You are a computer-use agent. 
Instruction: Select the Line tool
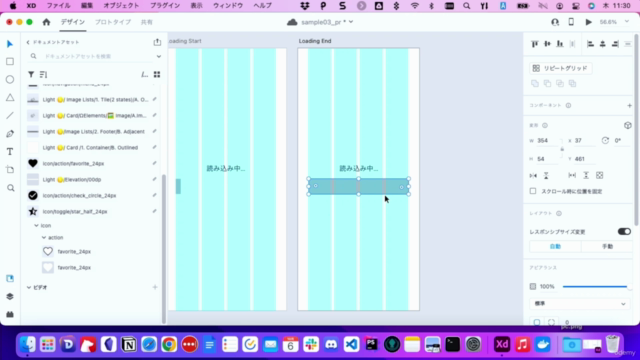[10, 116]
